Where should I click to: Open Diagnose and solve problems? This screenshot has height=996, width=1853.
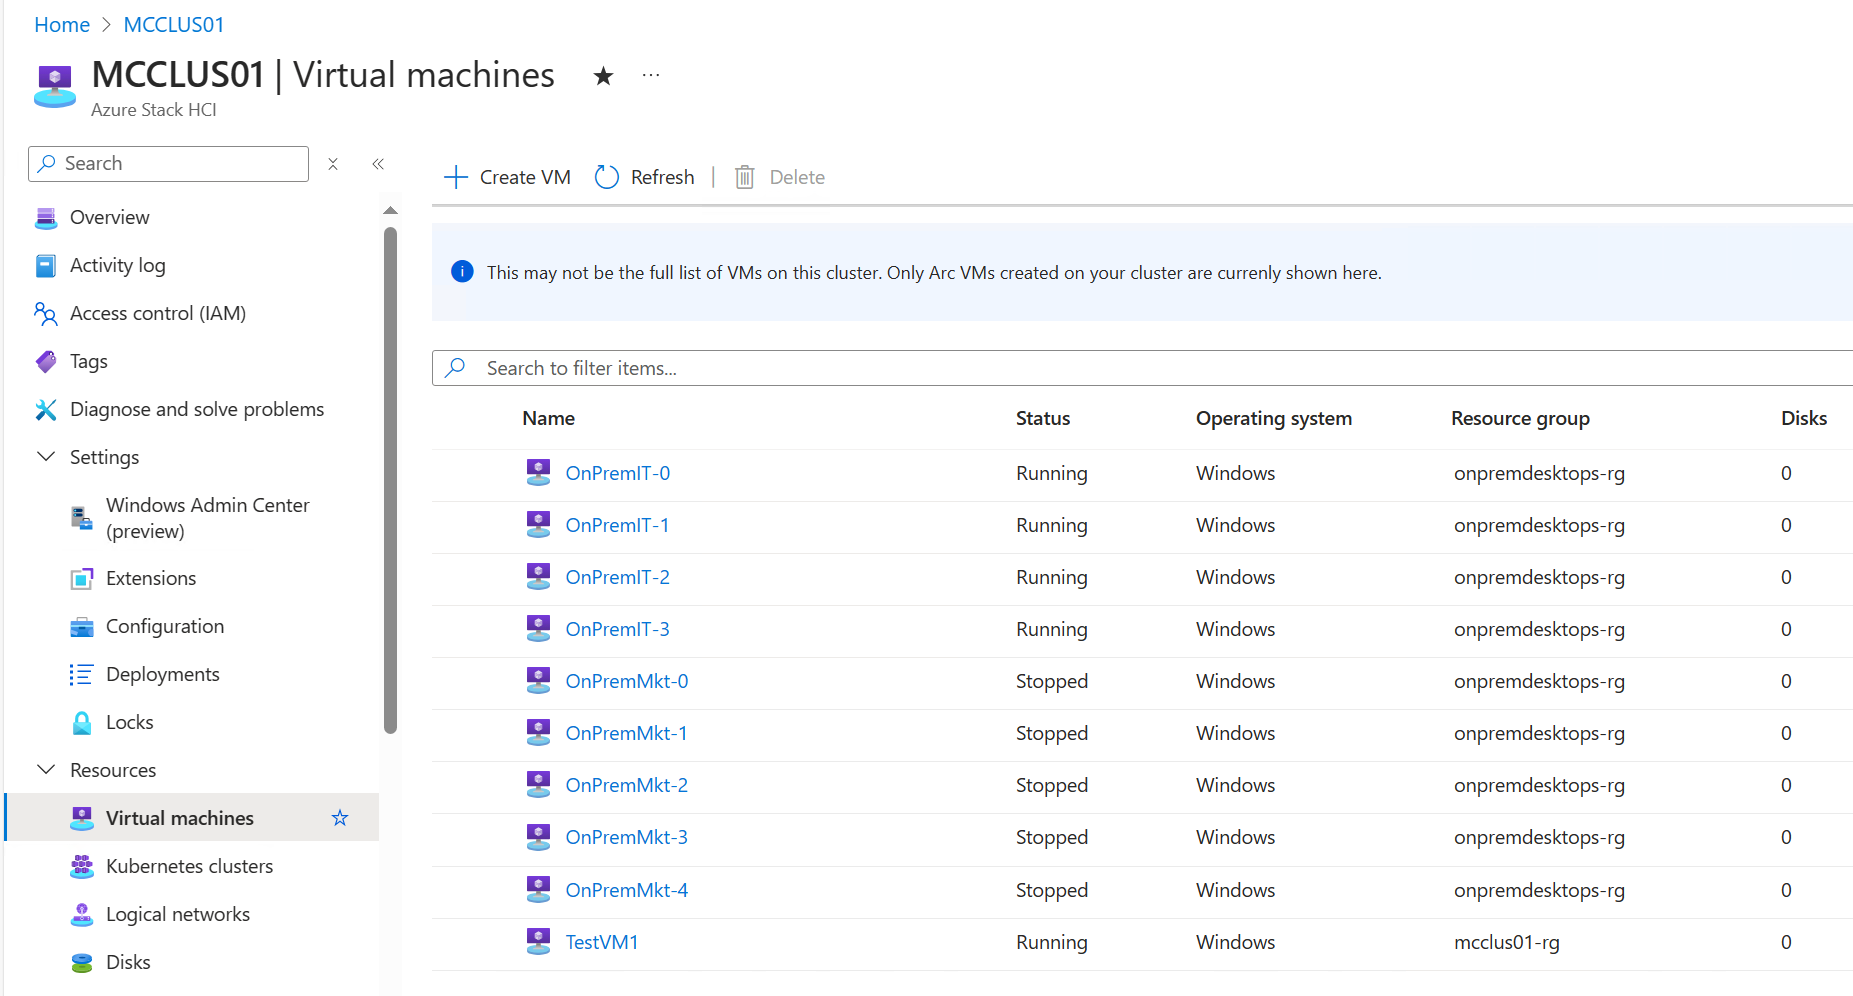(x=196, y=409)
